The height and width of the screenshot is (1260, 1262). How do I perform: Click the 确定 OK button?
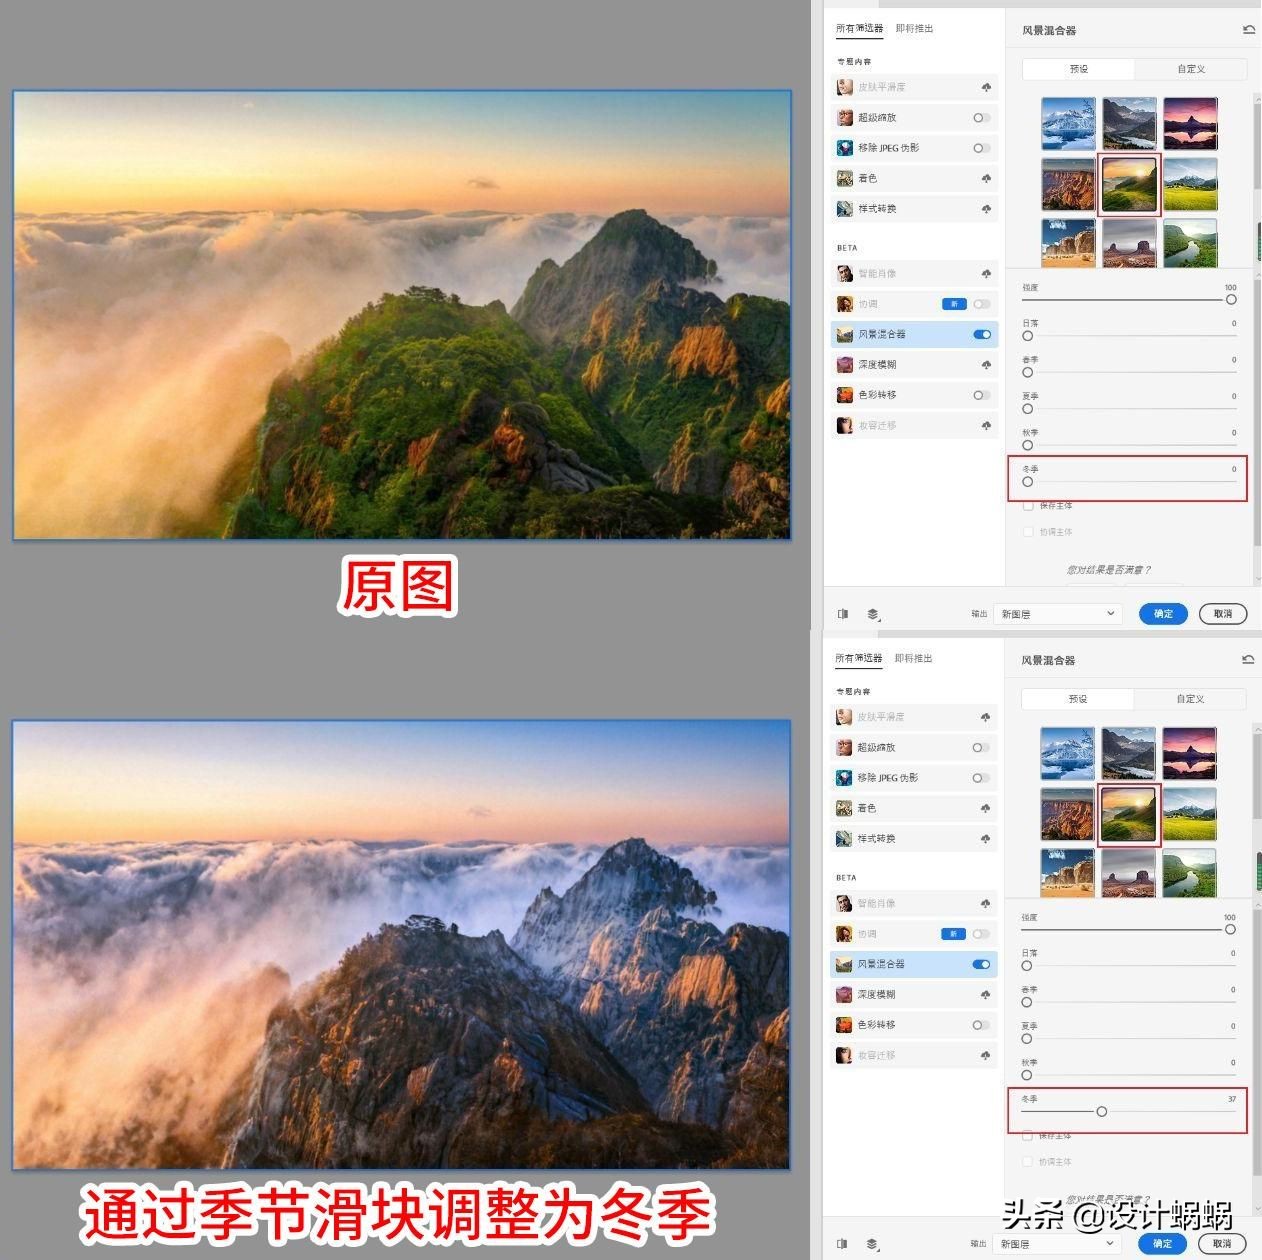(x=1162, y=613)
